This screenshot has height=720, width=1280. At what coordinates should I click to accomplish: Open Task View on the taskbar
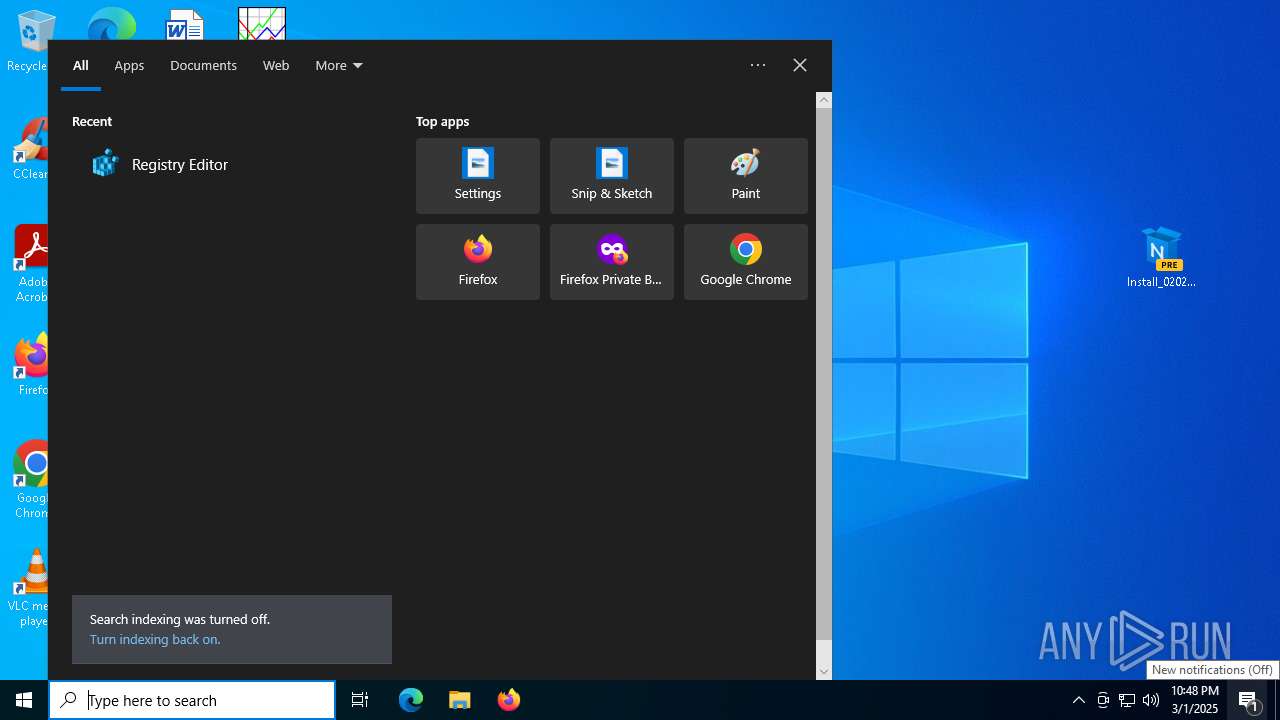point(360,700)
